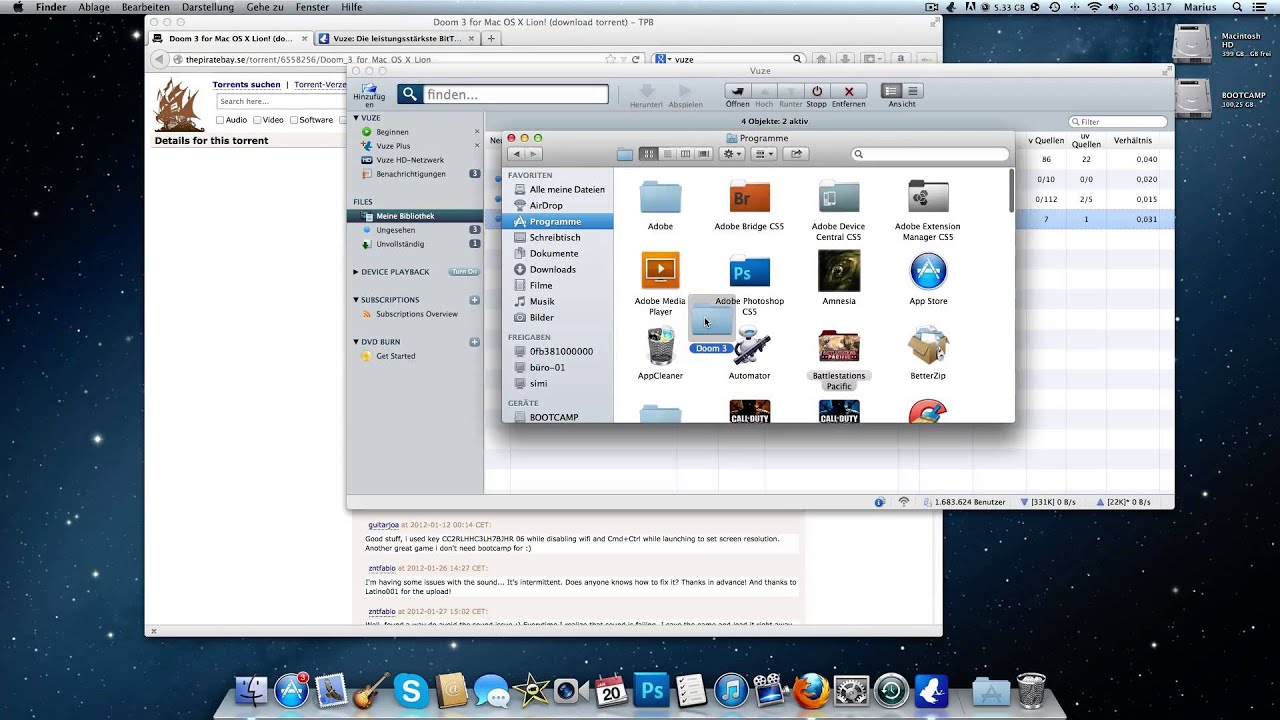Select Schreibtisch in Finder sidebar
The height and width of the screenshot is (720, 1280).
(x=555, y=237)
